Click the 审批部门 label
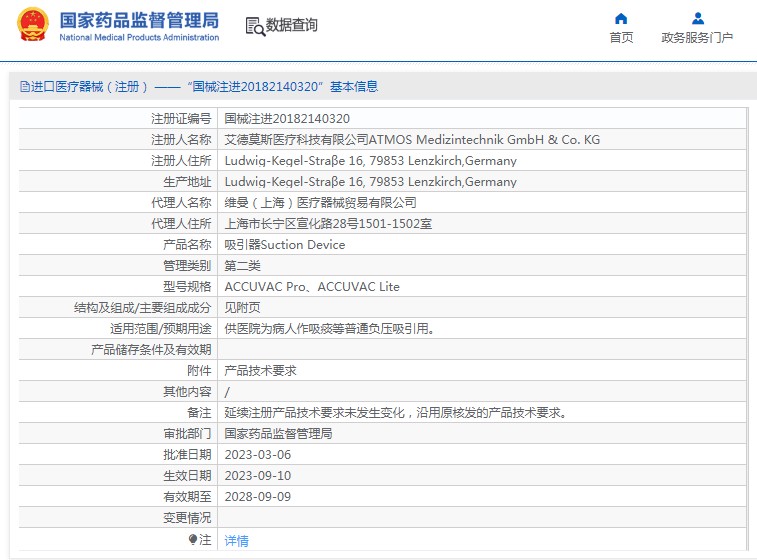The height and width of the screenshot is (560, 757). coord(187,434)
